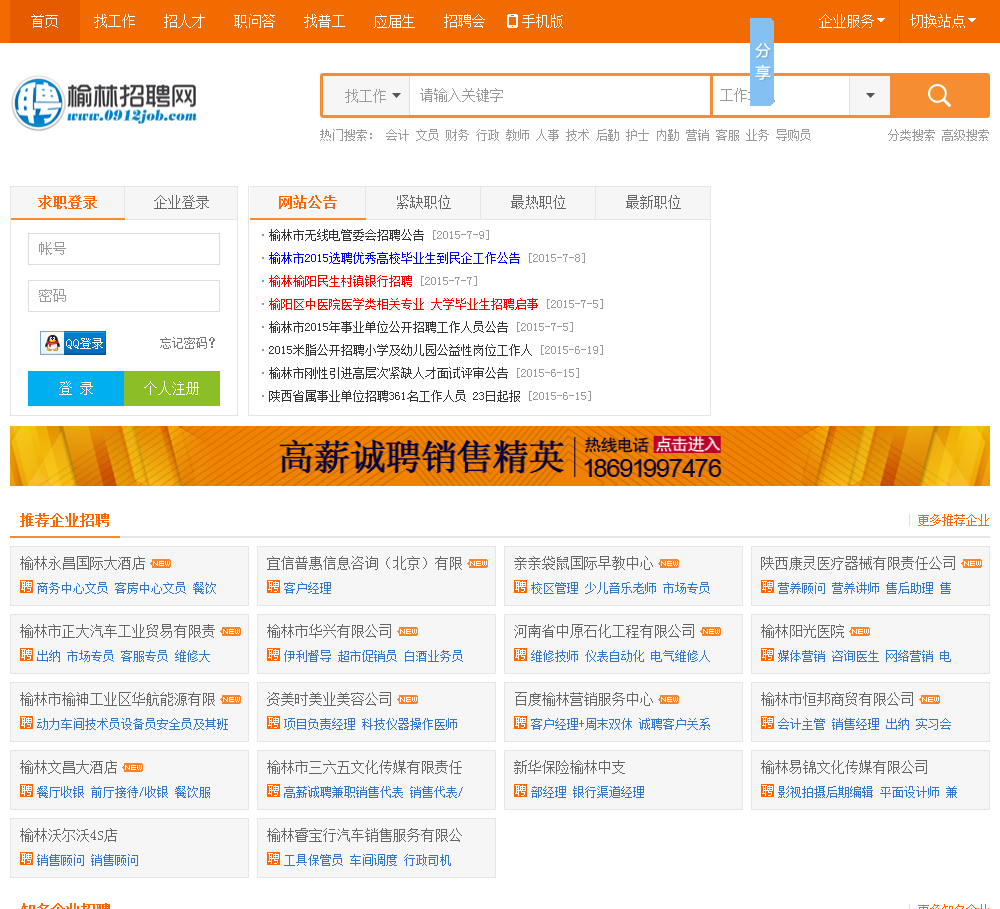Click the blue 分享 share tab
1000x909 pixels.
(x=762, y=62)
